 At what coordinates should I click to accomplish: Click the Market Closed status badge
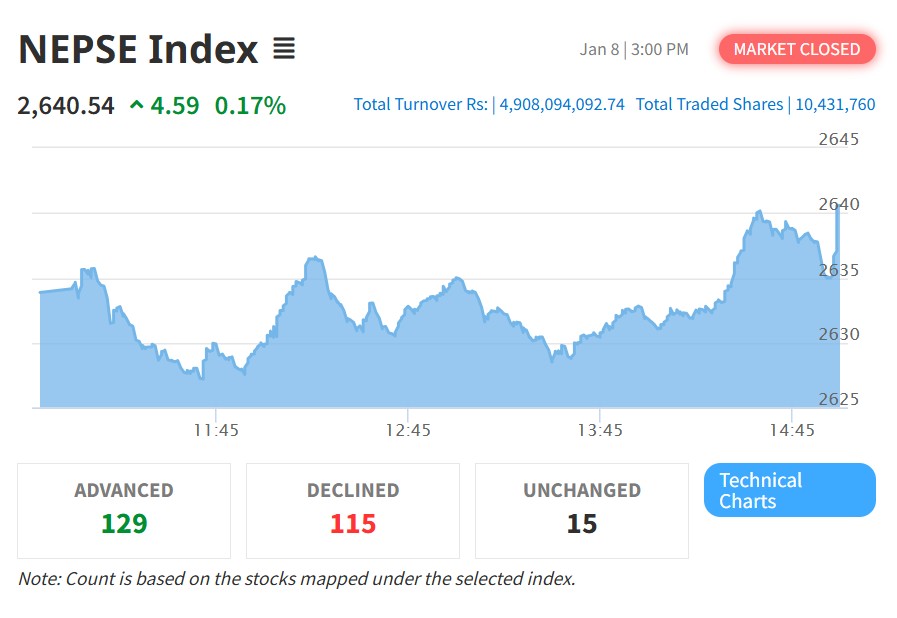[796, 49]
